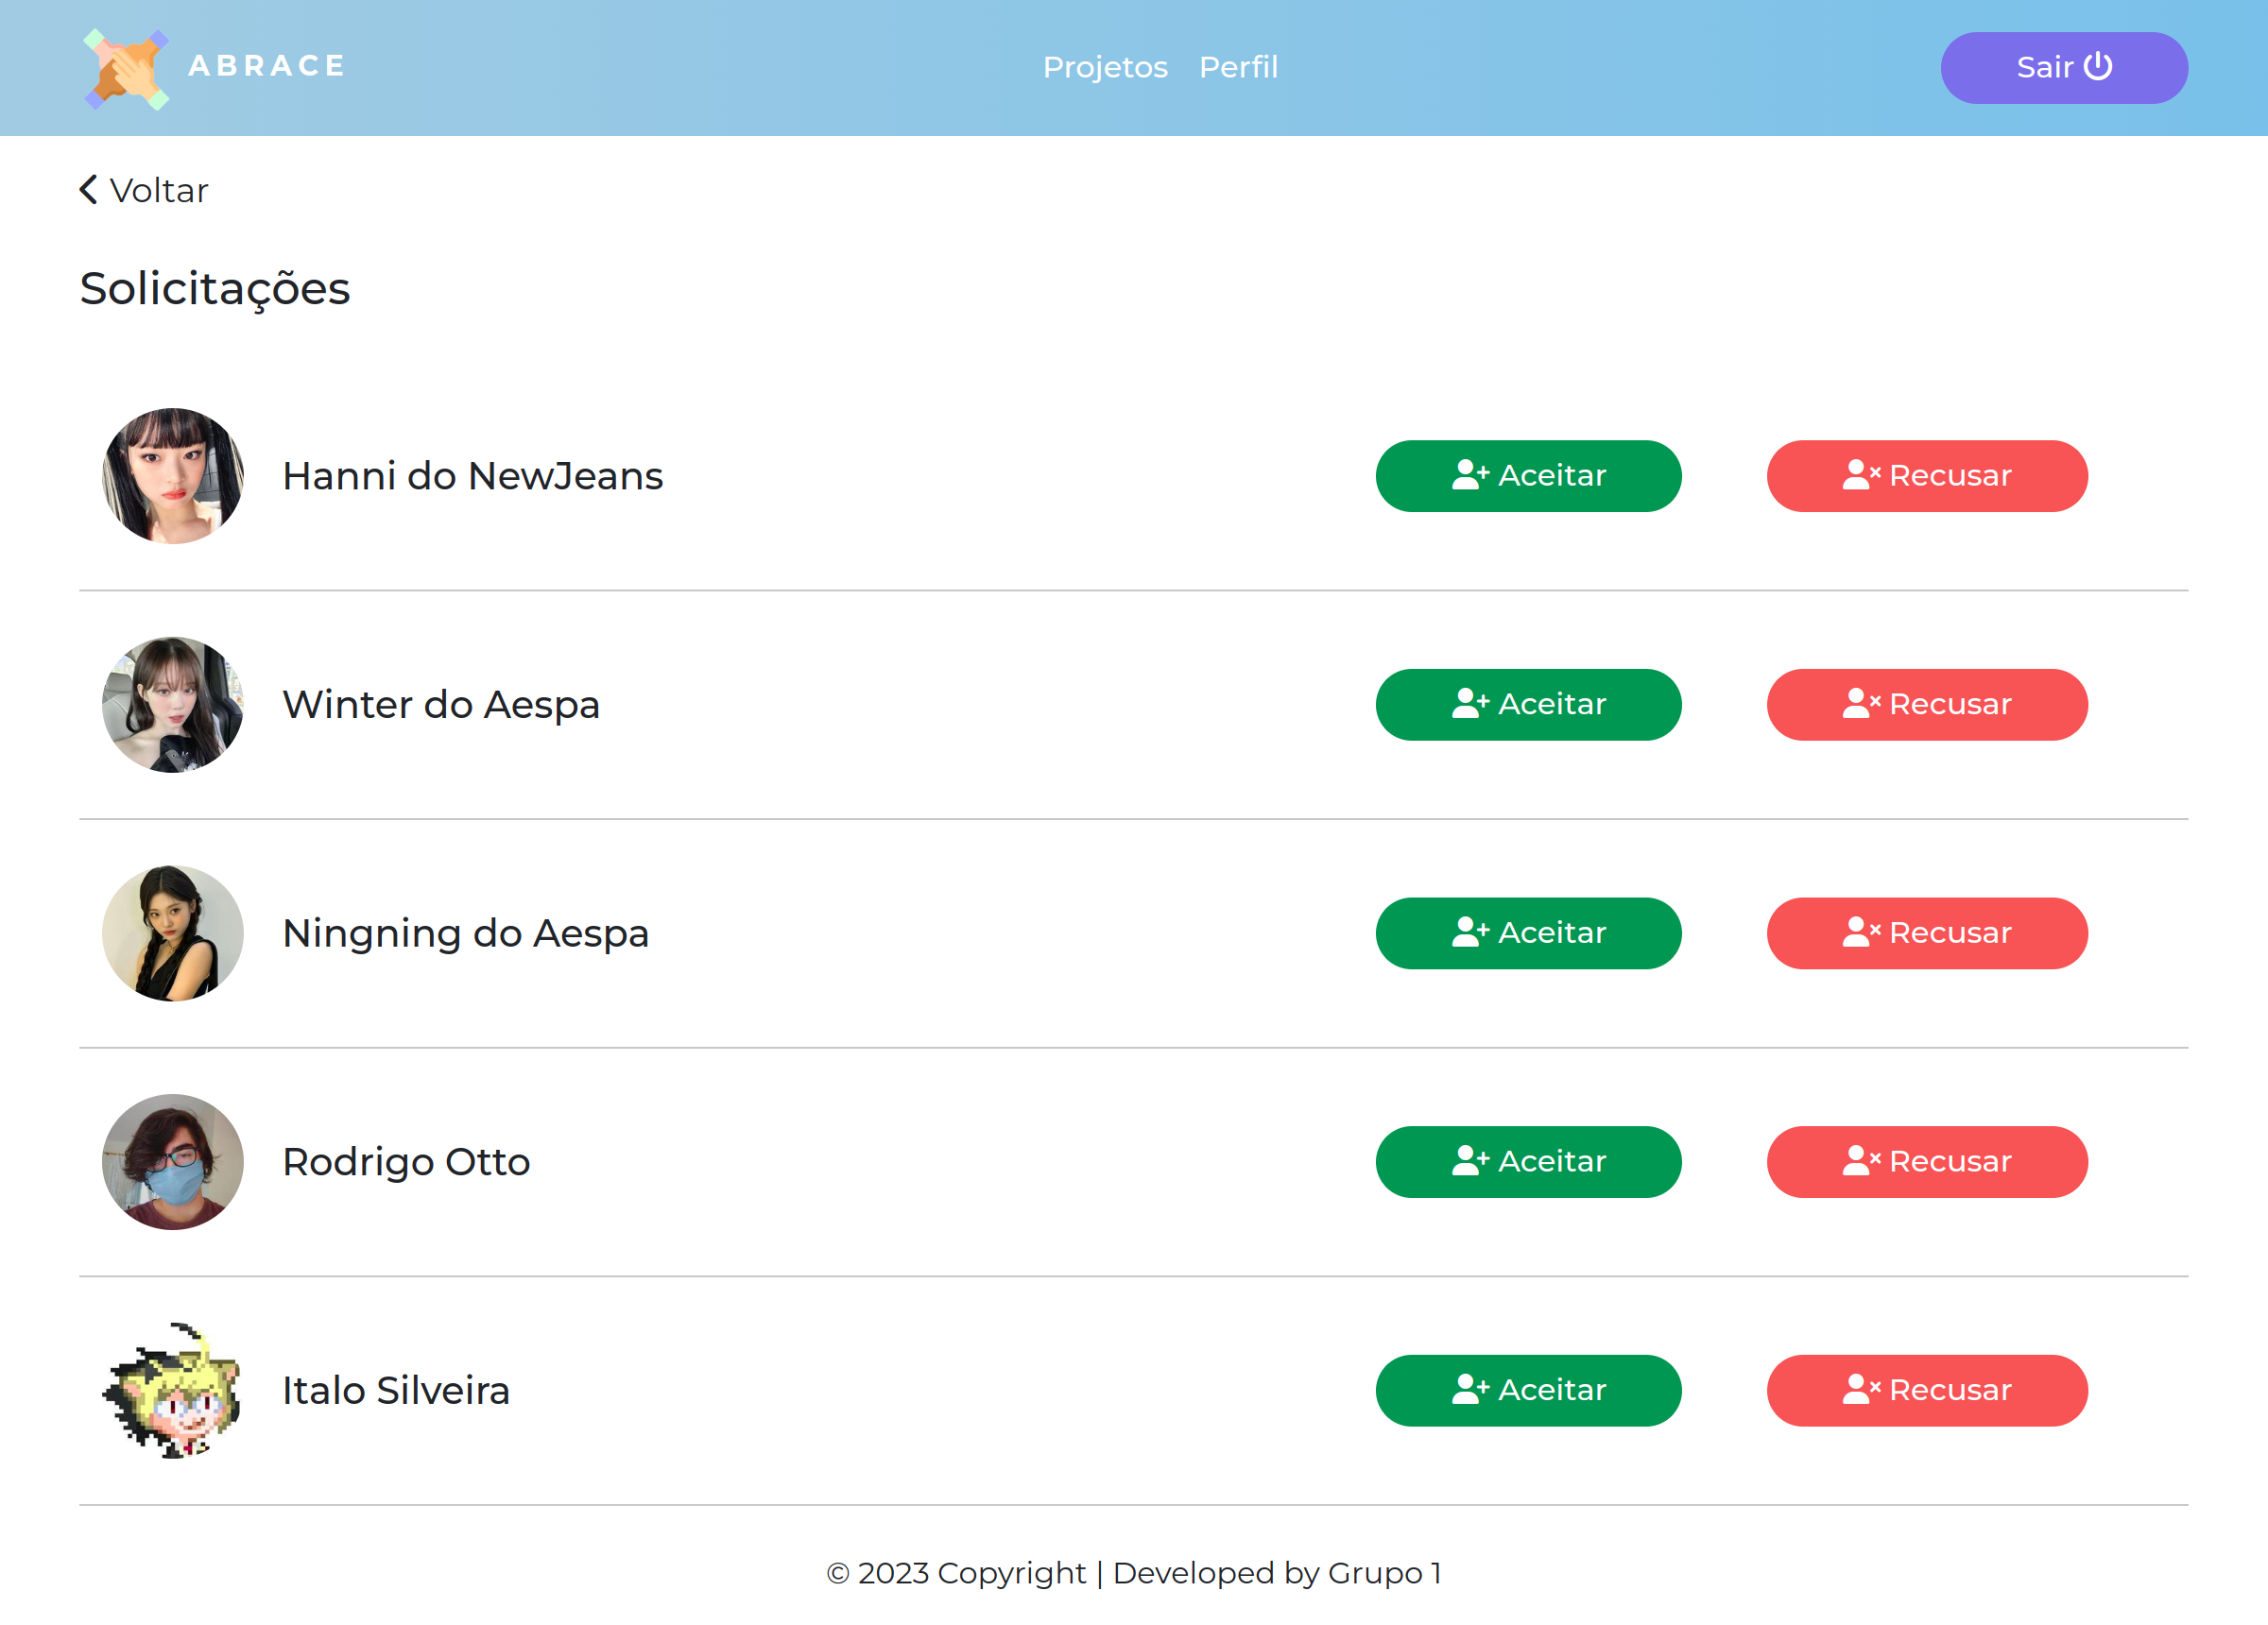Click the Abrace hands logo icon
This screenshot has height=1625, width=2268.
click(x=126, y=68)
